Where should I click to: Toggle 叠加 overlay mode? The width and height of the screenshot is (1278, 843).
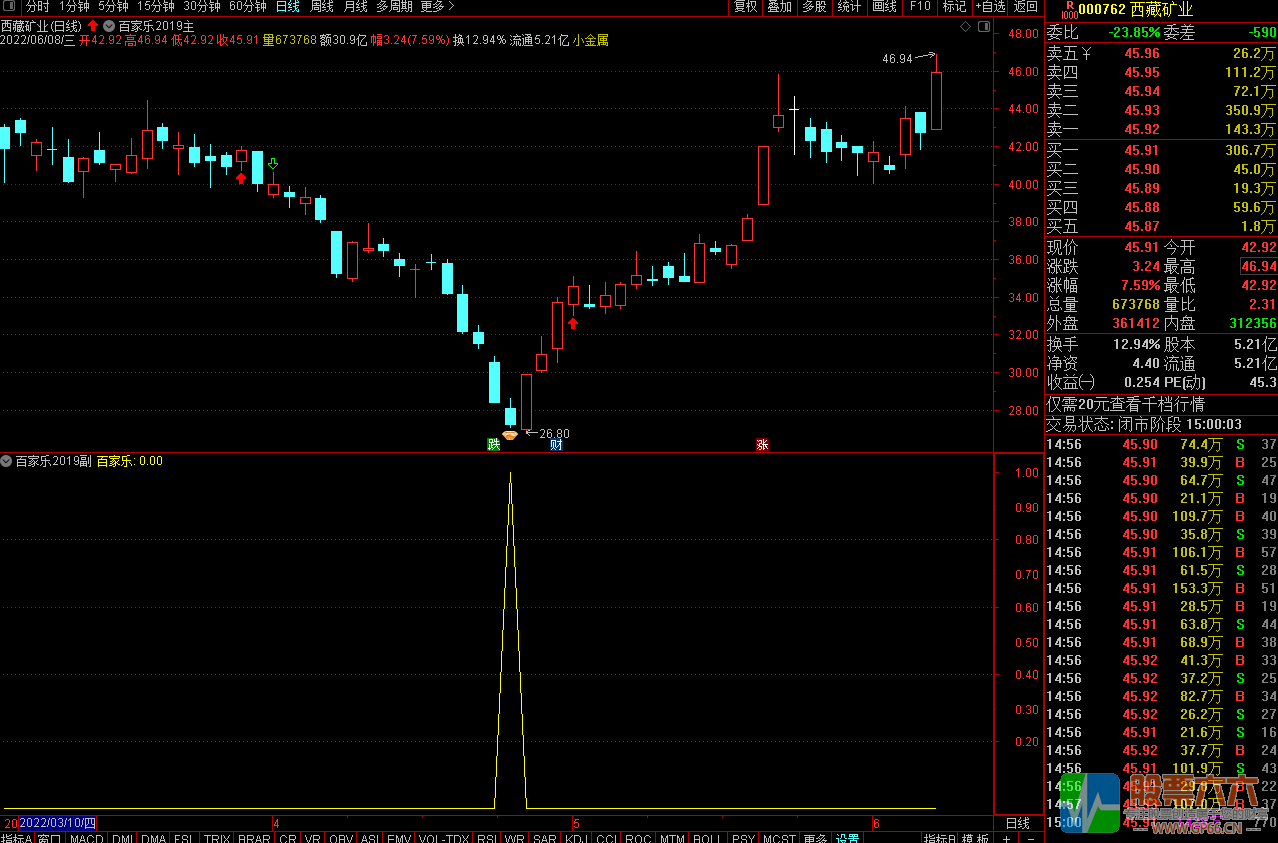click(779, 6)
